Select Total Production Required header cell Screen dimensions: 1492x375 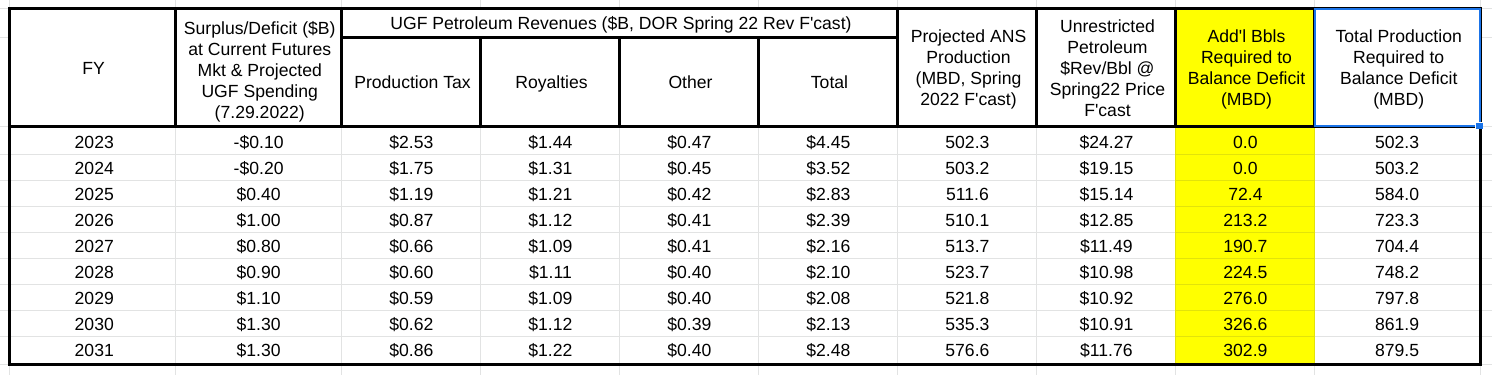point(1398,68)
